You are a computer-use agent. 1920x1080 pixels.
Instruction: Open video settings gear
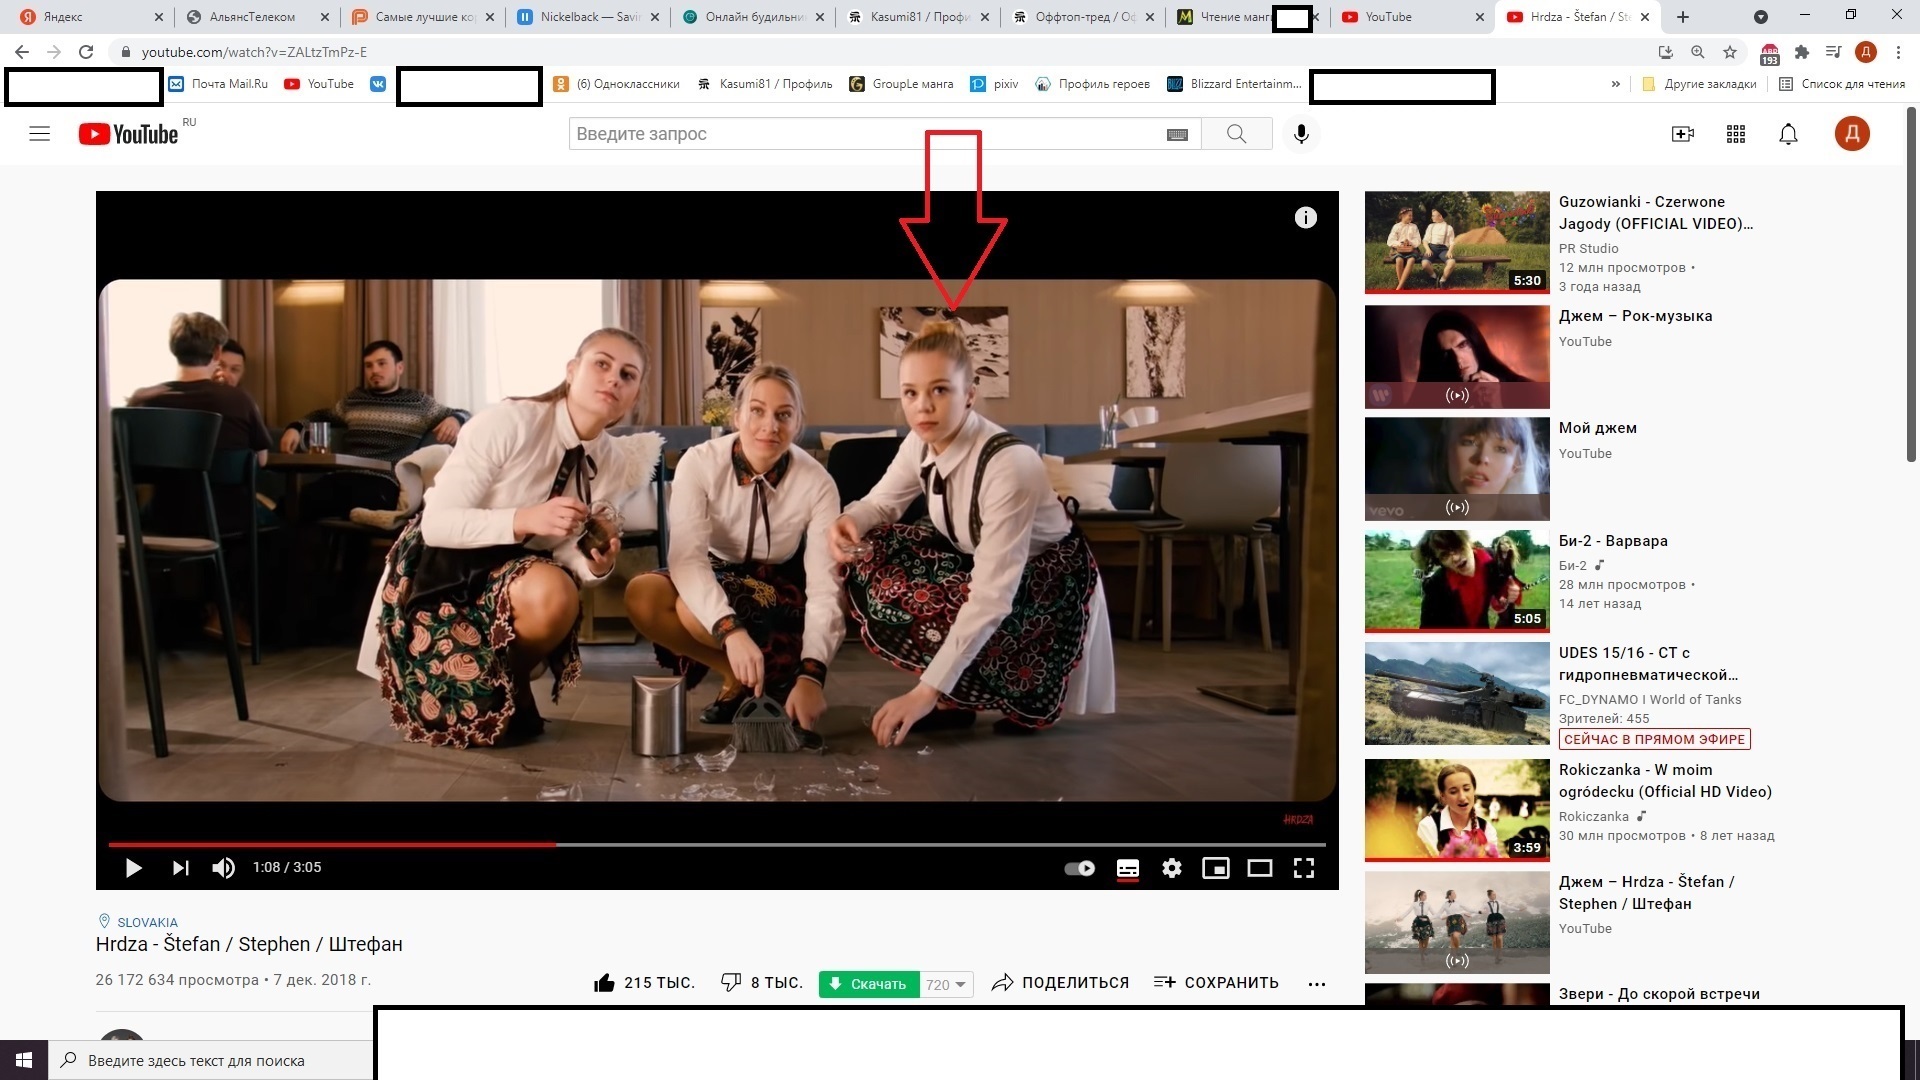(x=1171, y=868)
